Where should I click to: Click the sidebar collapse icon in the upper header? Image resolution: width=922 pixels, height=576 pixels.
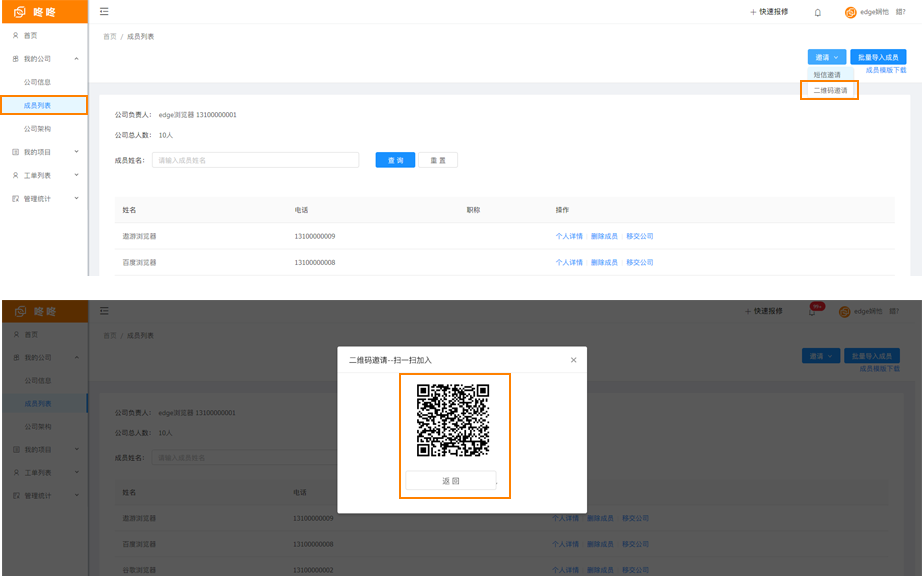(x=104, y=12)
